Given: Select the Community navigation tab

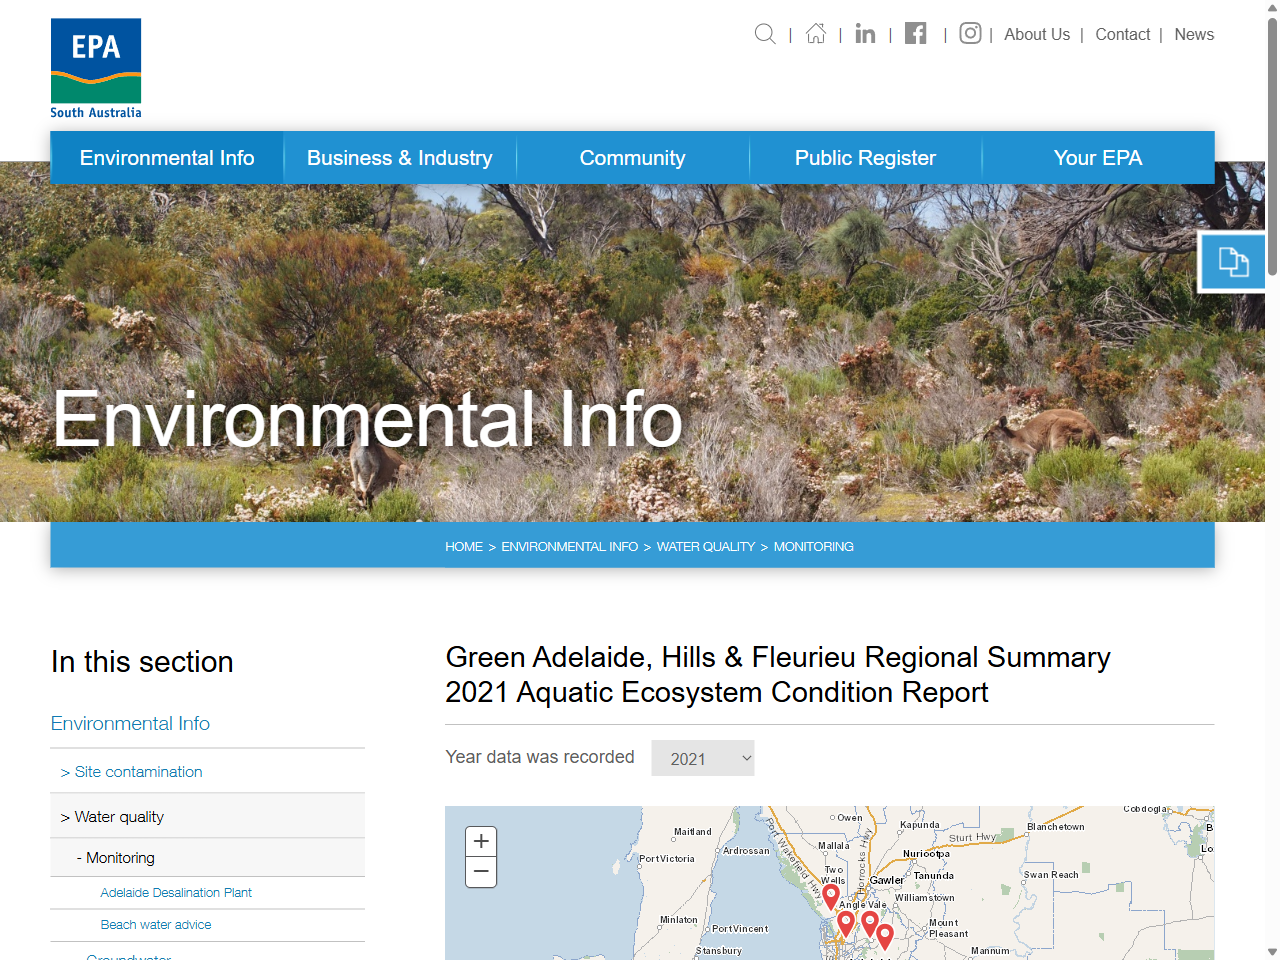Looking at the screenshot, I should 632,157.
